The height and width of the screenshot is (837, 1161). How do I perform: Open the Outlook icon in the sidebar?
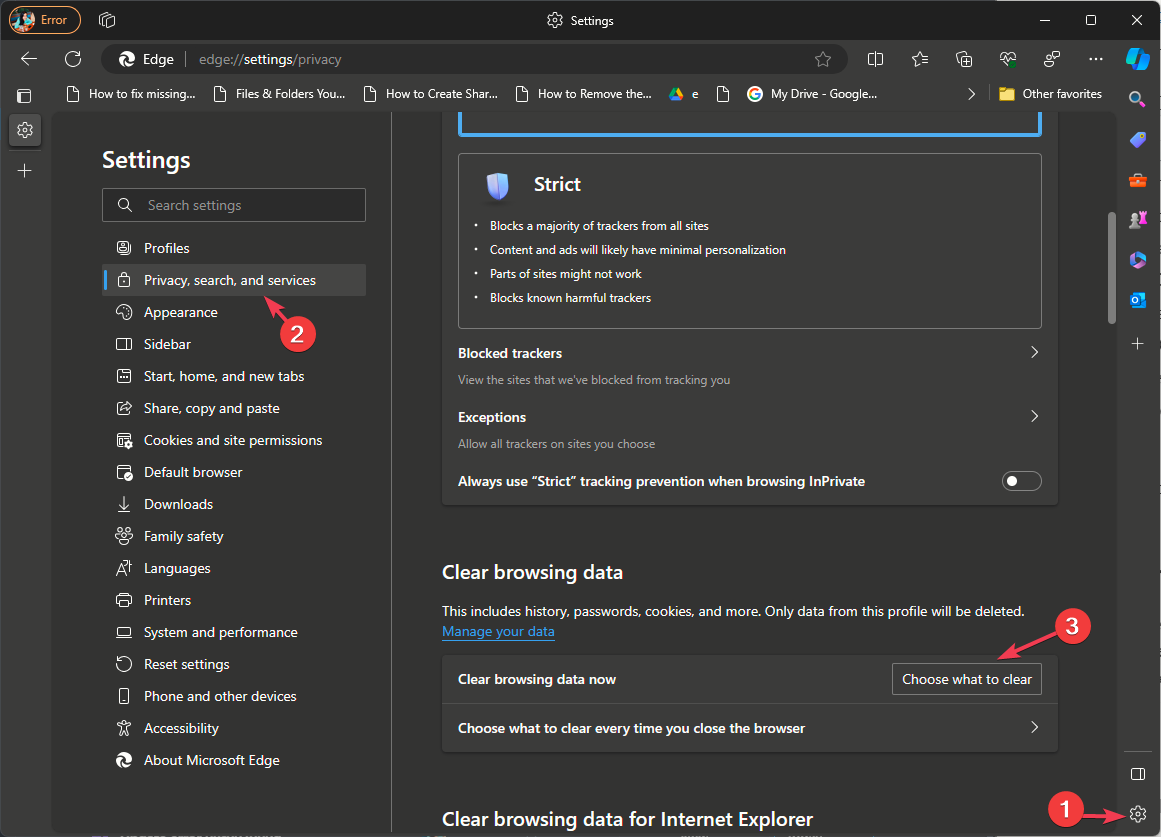pos(1137,299)
